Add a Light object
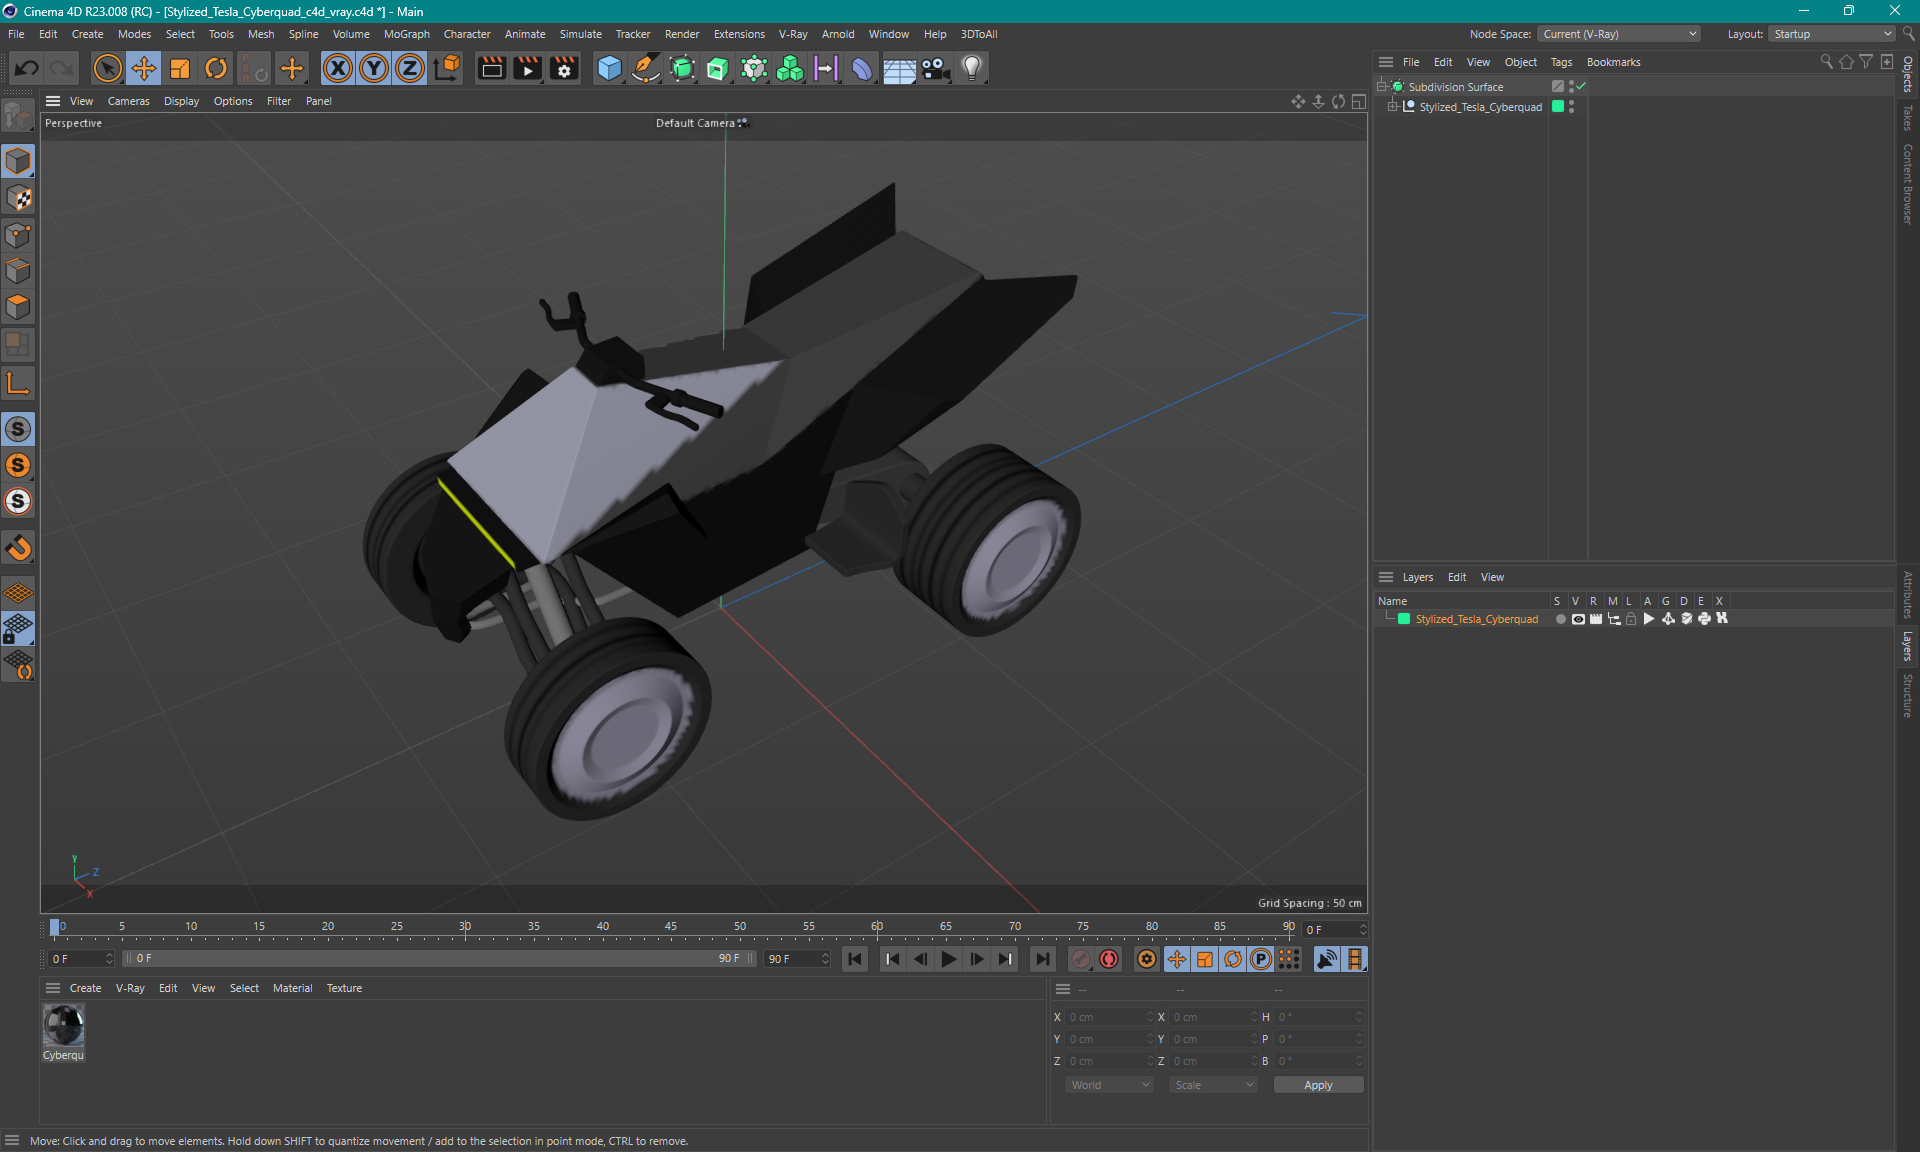The height and width of the screenshot is (1152, 1920). (972, 68)
